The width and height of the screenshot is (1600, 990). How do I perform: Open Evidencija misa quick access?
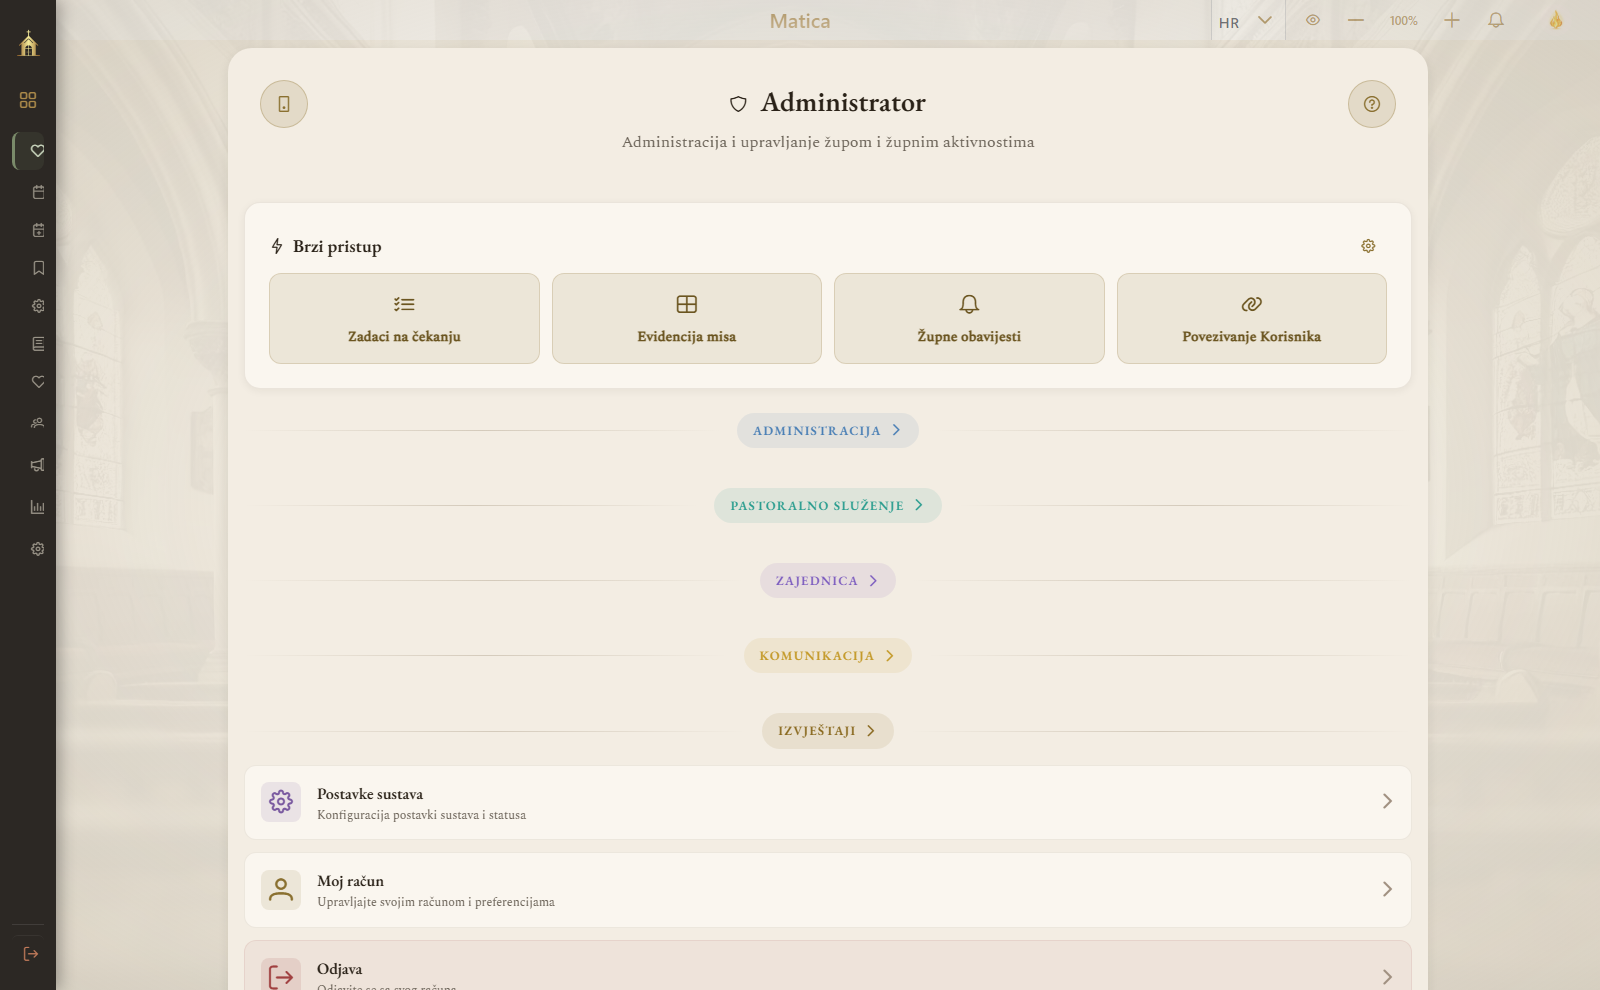tap(687, 319)
